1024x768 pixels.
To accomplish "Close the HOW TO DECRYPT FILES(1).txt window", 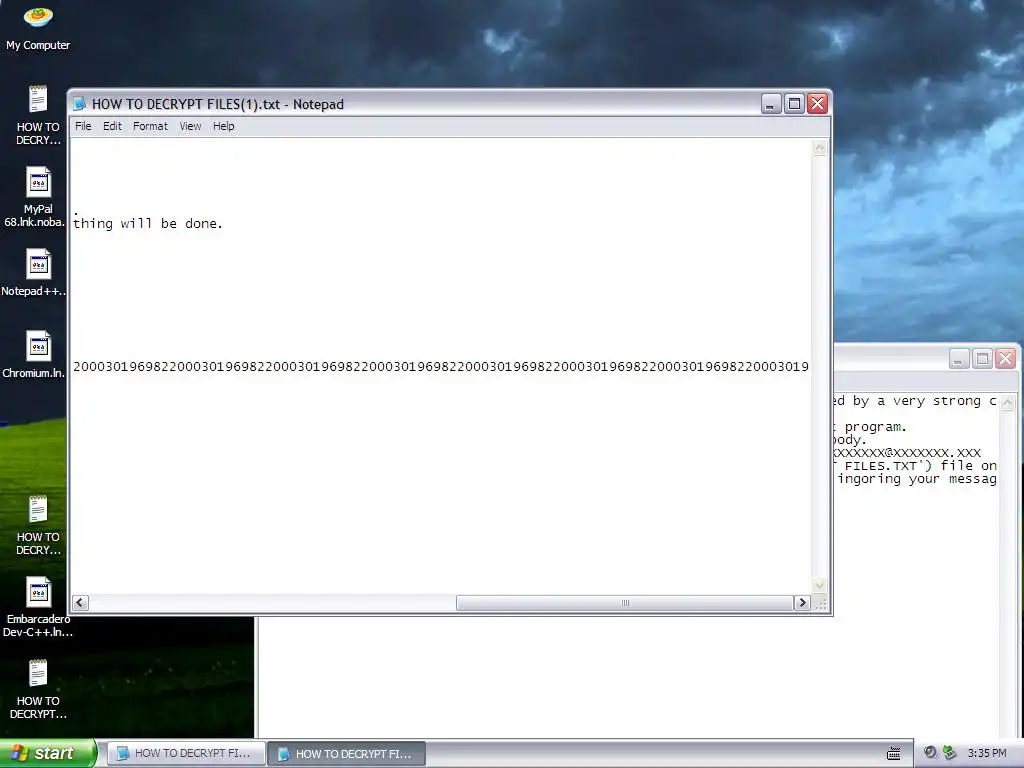I will pos(818,104).
